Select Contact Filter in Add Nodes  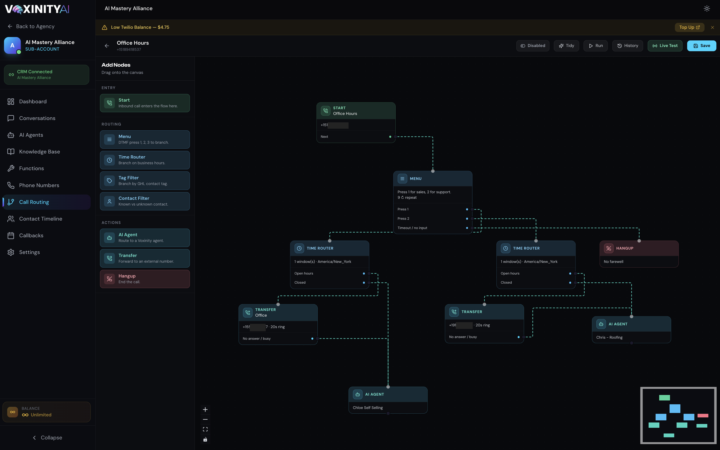[145, 201]
